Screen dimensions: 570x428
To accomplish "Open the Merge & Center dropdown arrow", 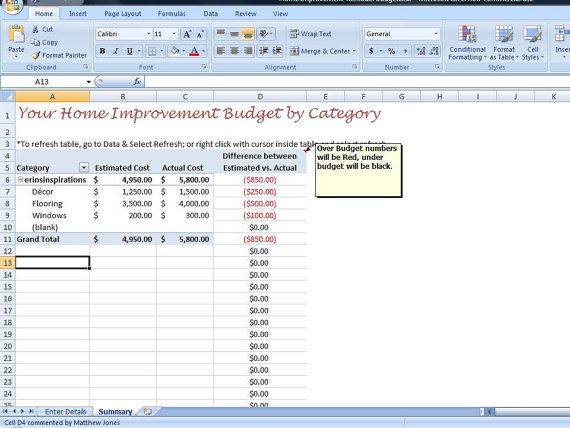I will tap(354, 51).
